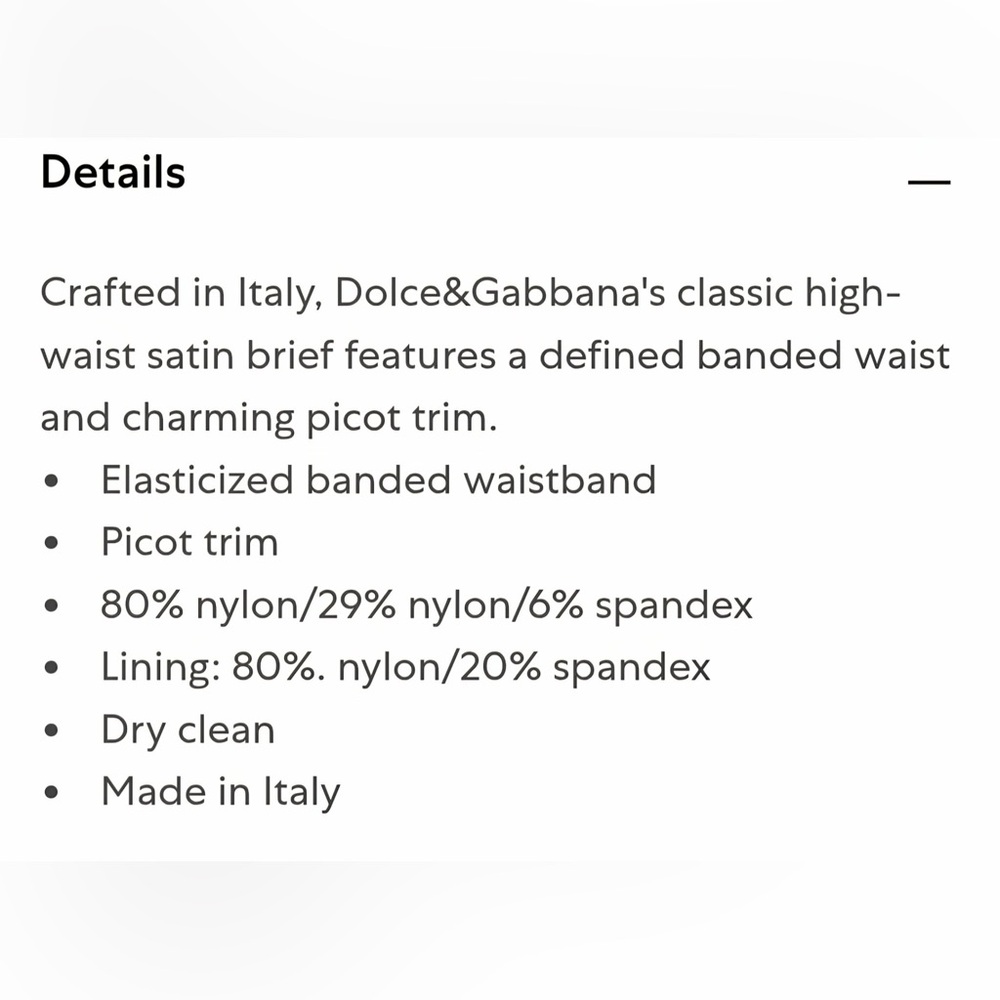Image resolution: width=1000 pixels, height=1000 pixels.
Task: Click the bullet before 'Made in Italy'
Action: click(51, 794)
